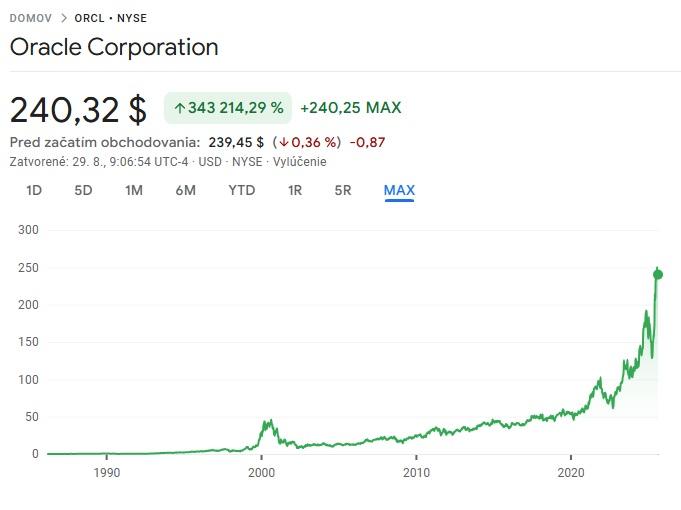
Task: Choose the 1R time range
Action: 295,190
